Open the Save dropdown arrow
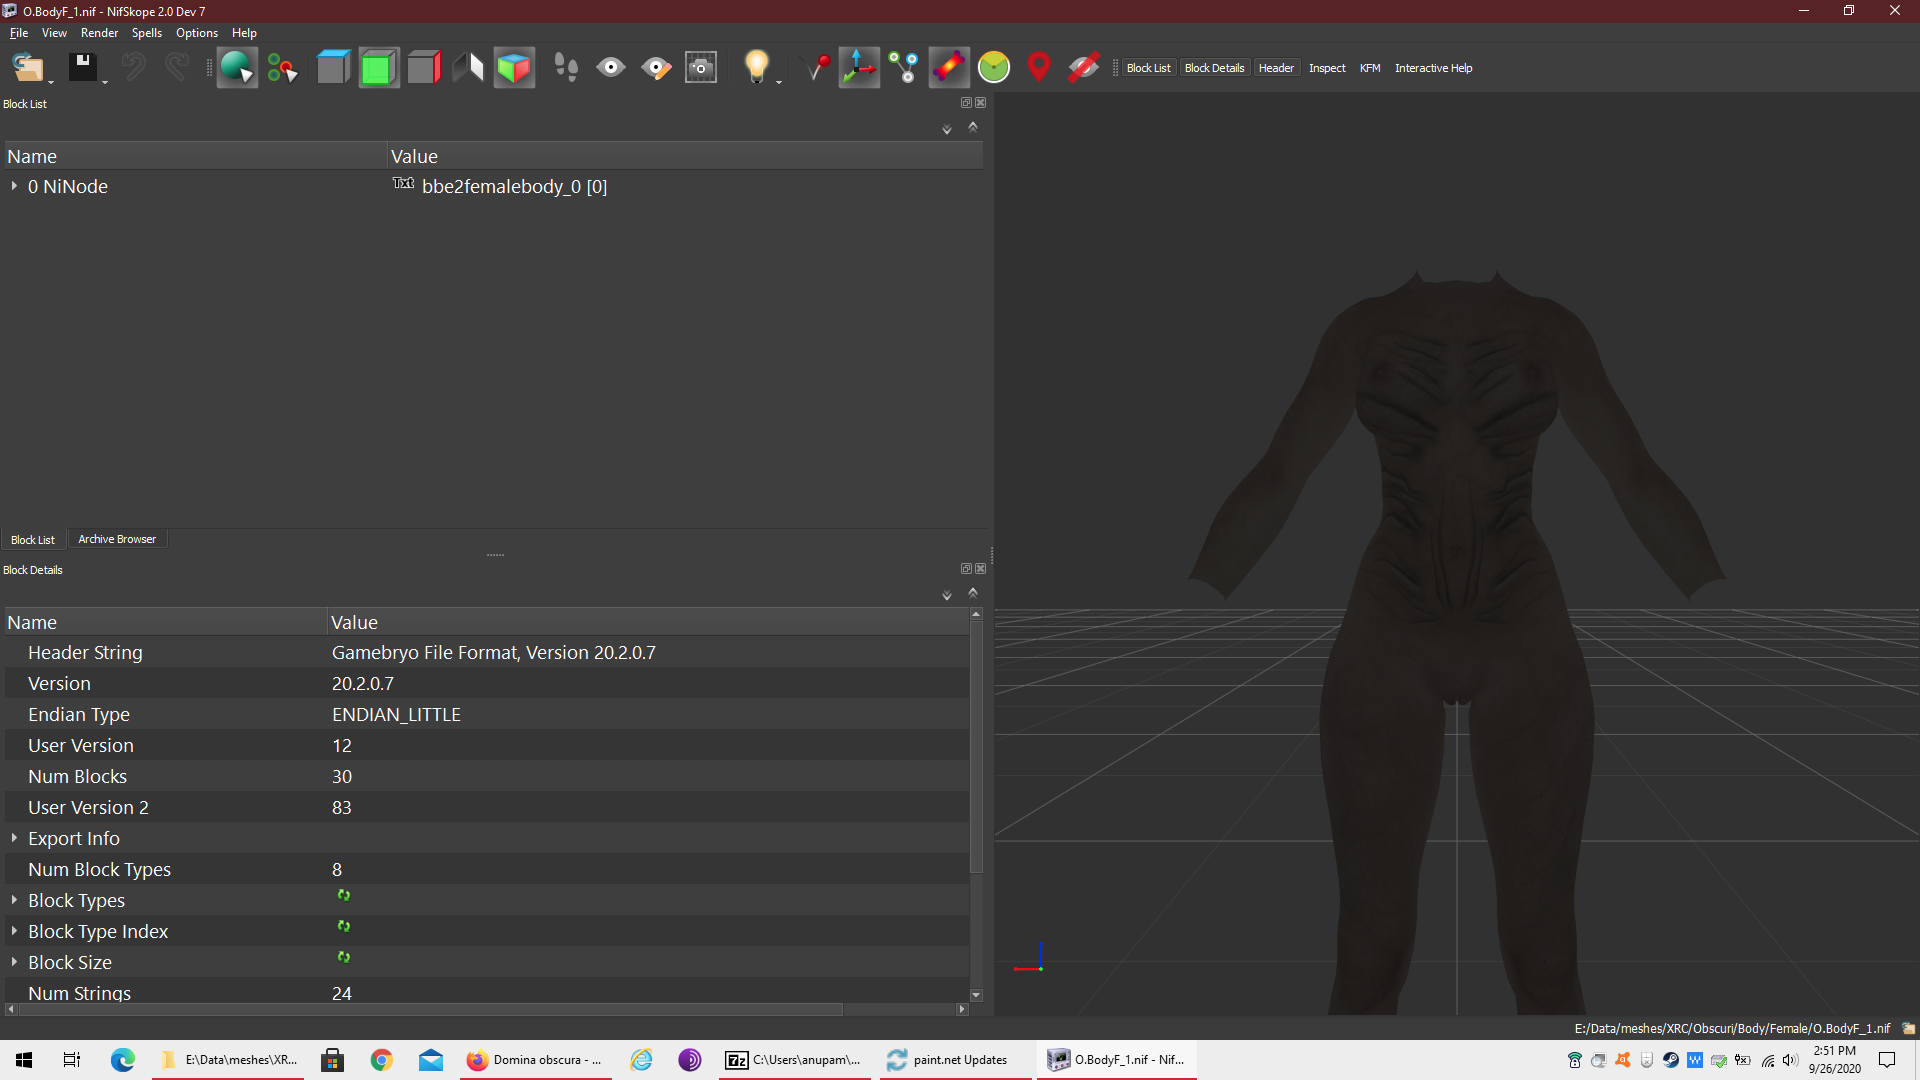 click(105, 81)
